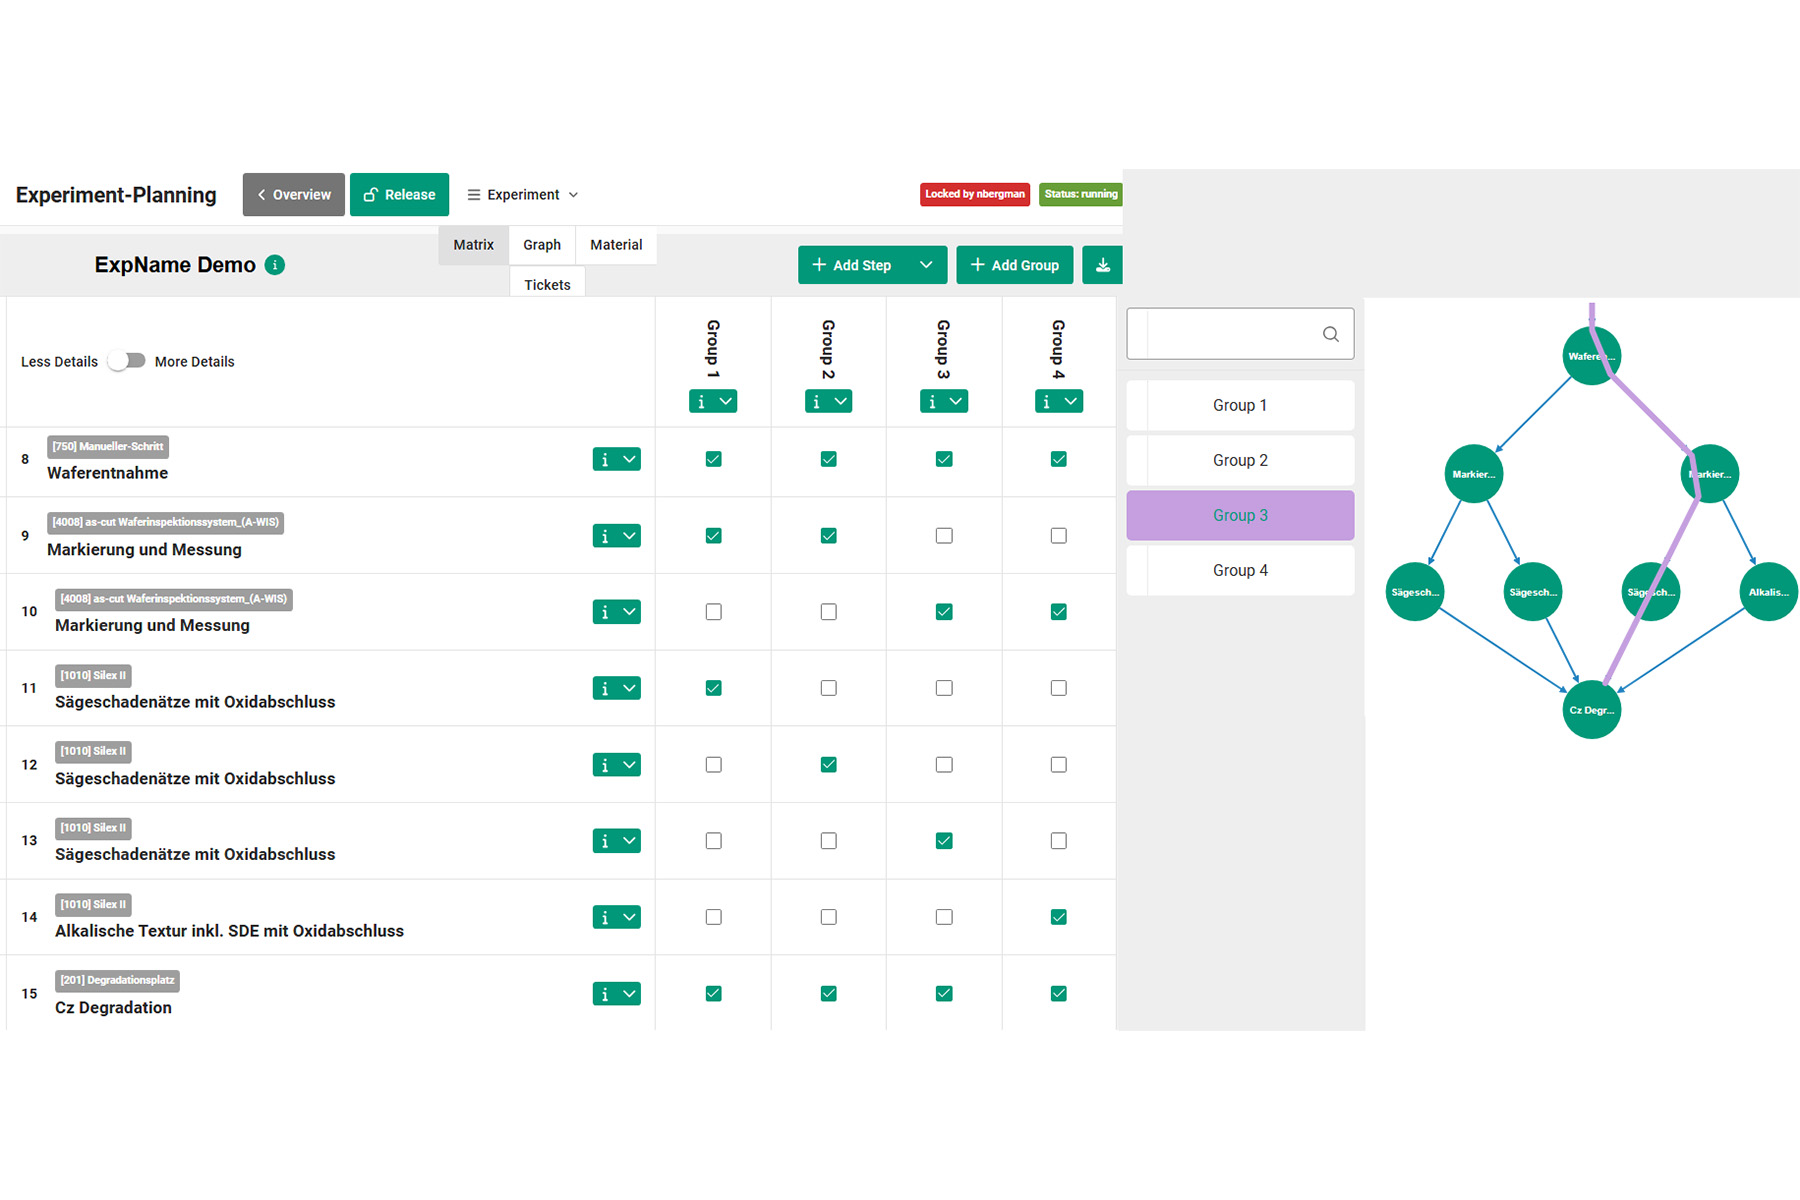Open info for step 12 Sägeschadenätze

tap(605, 765)
